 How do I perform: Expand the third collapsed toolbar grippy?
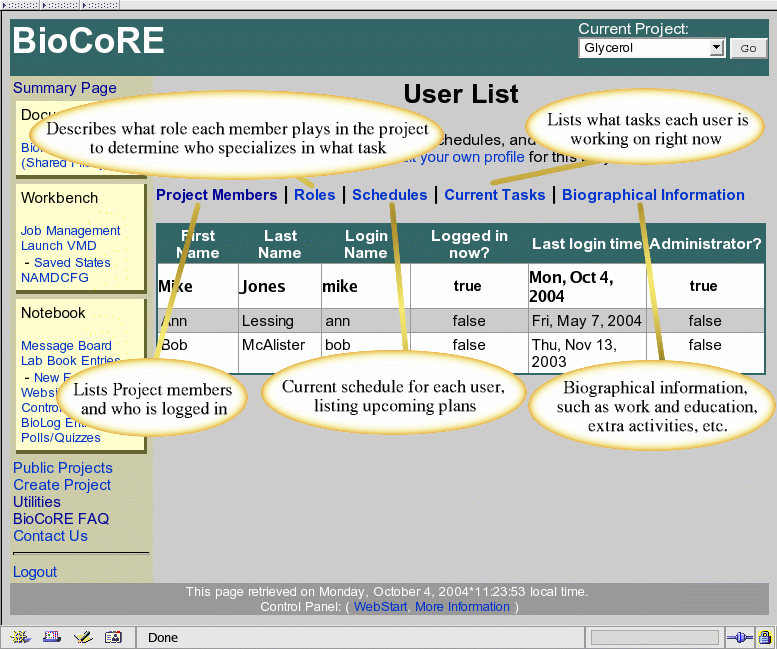tap(98, 5)
